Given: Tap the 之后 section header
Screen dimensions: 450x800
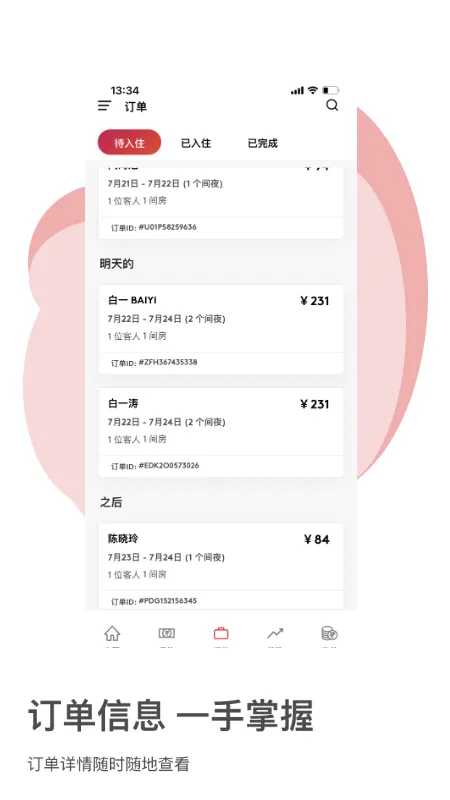Looking at the screenshot, I should coord(111,502).
